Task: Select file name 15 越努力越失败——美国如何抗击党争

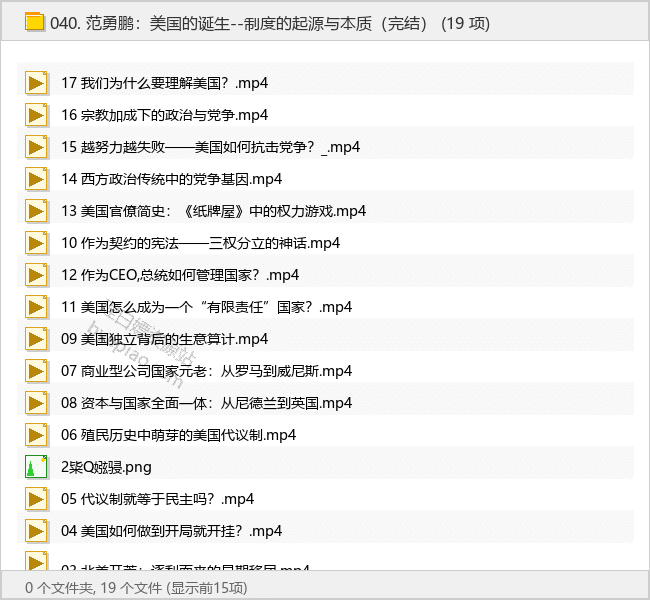Action: click(211, 147)
